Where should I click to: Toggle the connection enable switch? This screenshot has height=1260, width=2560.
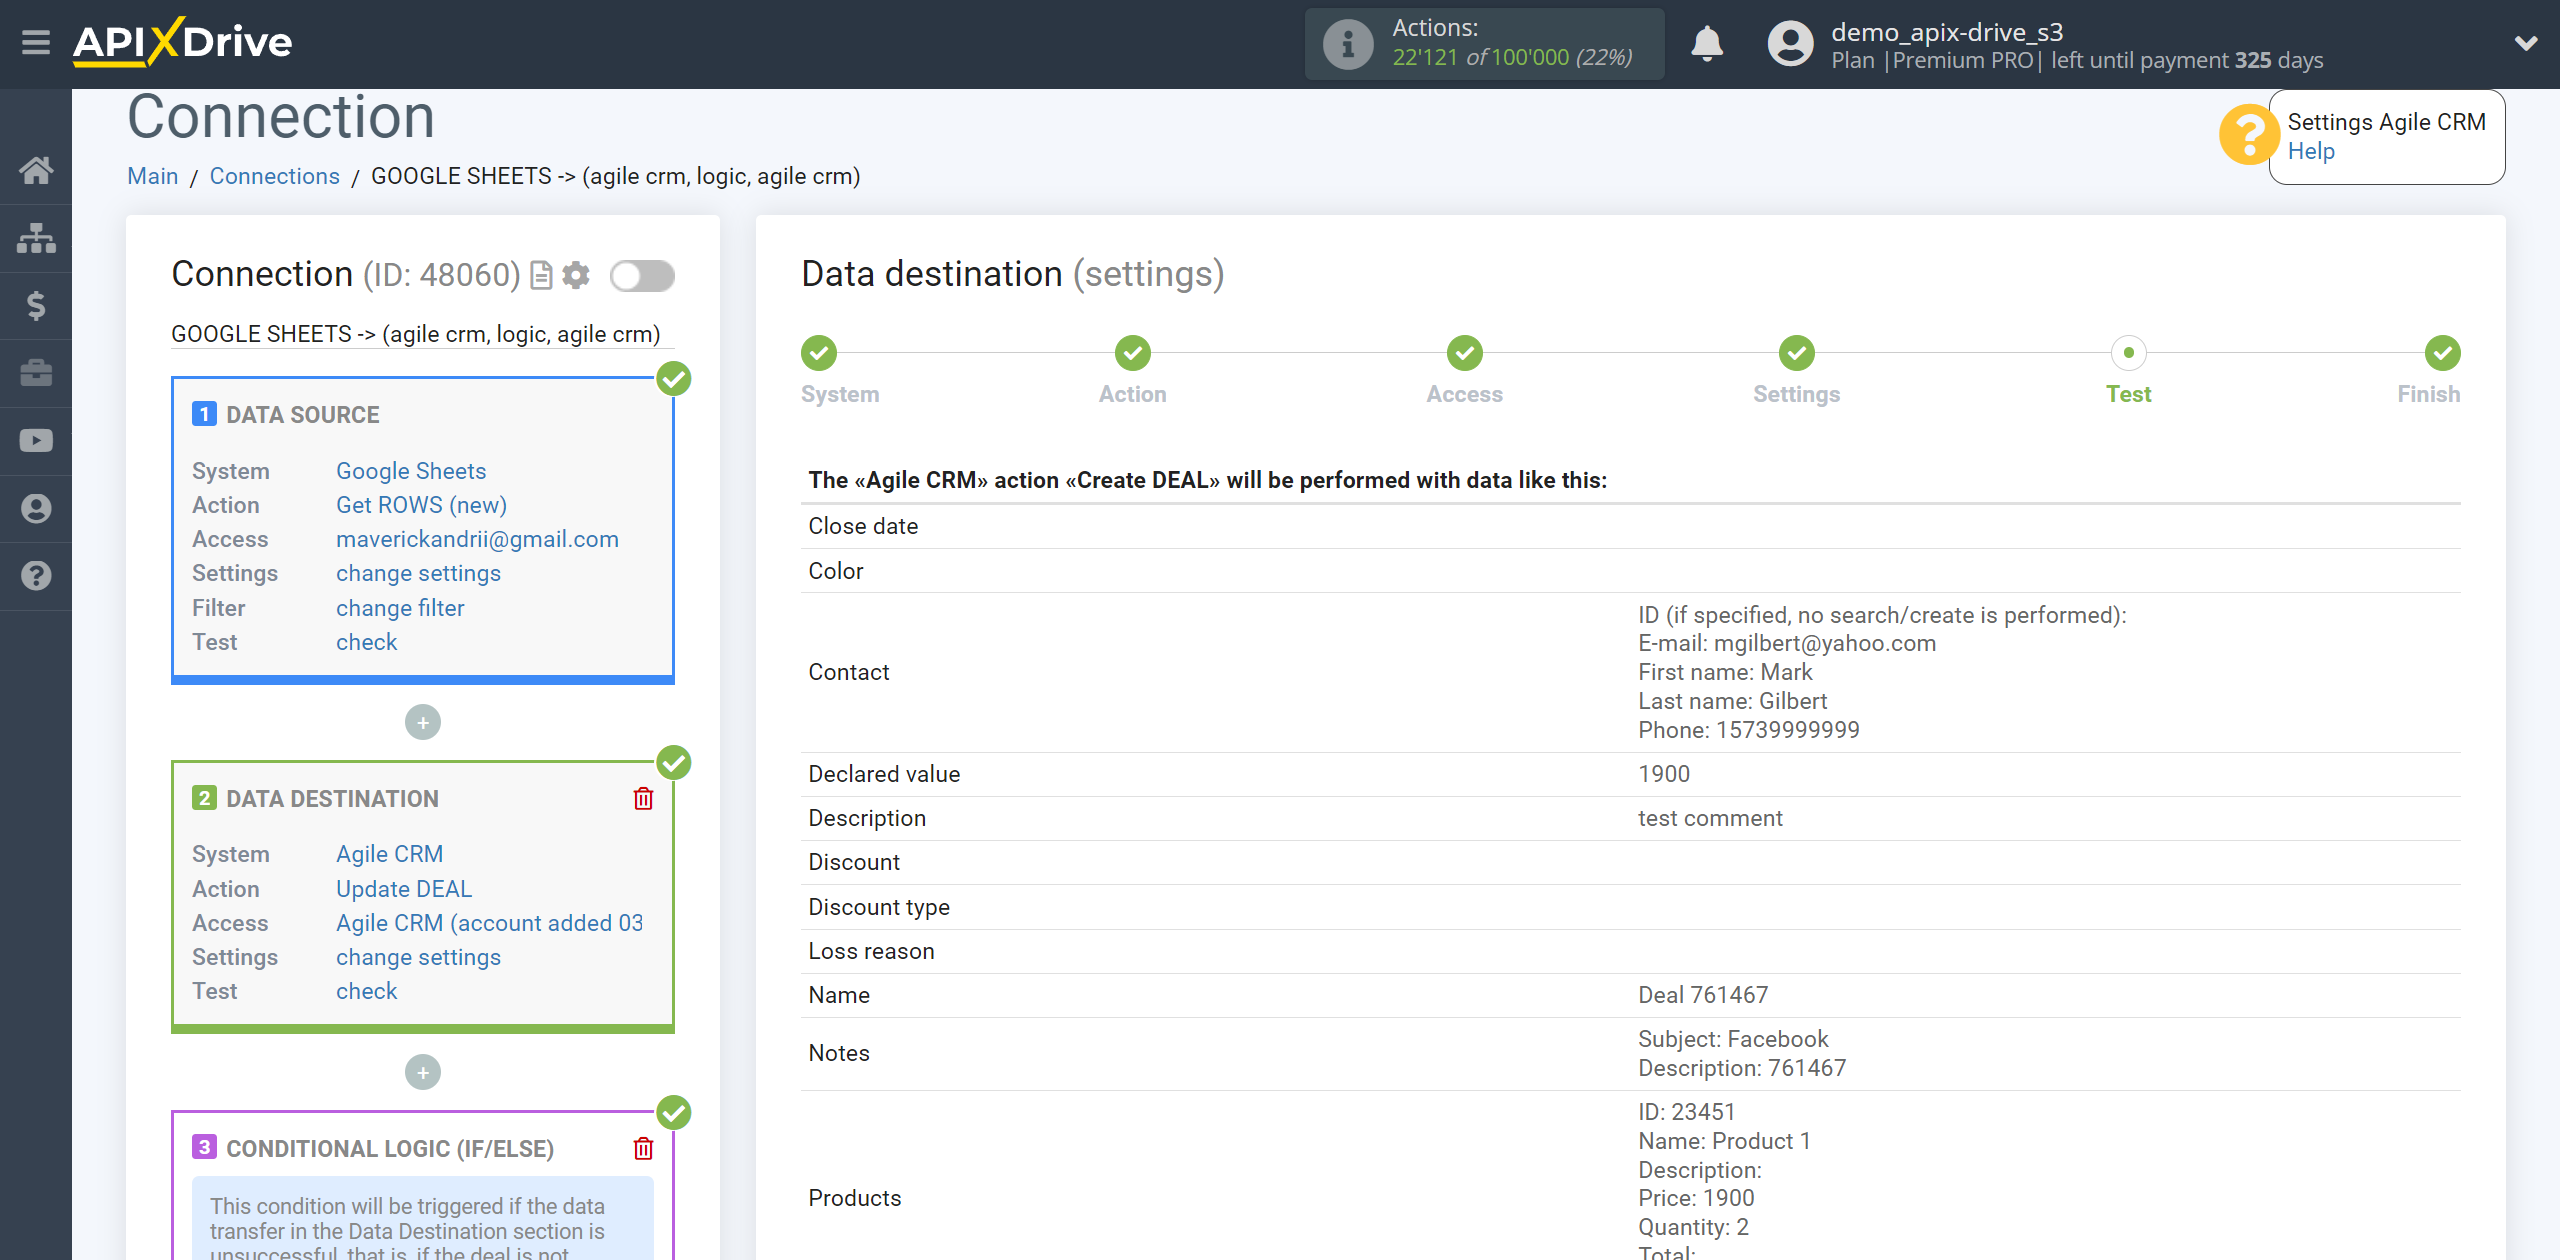pos(642,276)
